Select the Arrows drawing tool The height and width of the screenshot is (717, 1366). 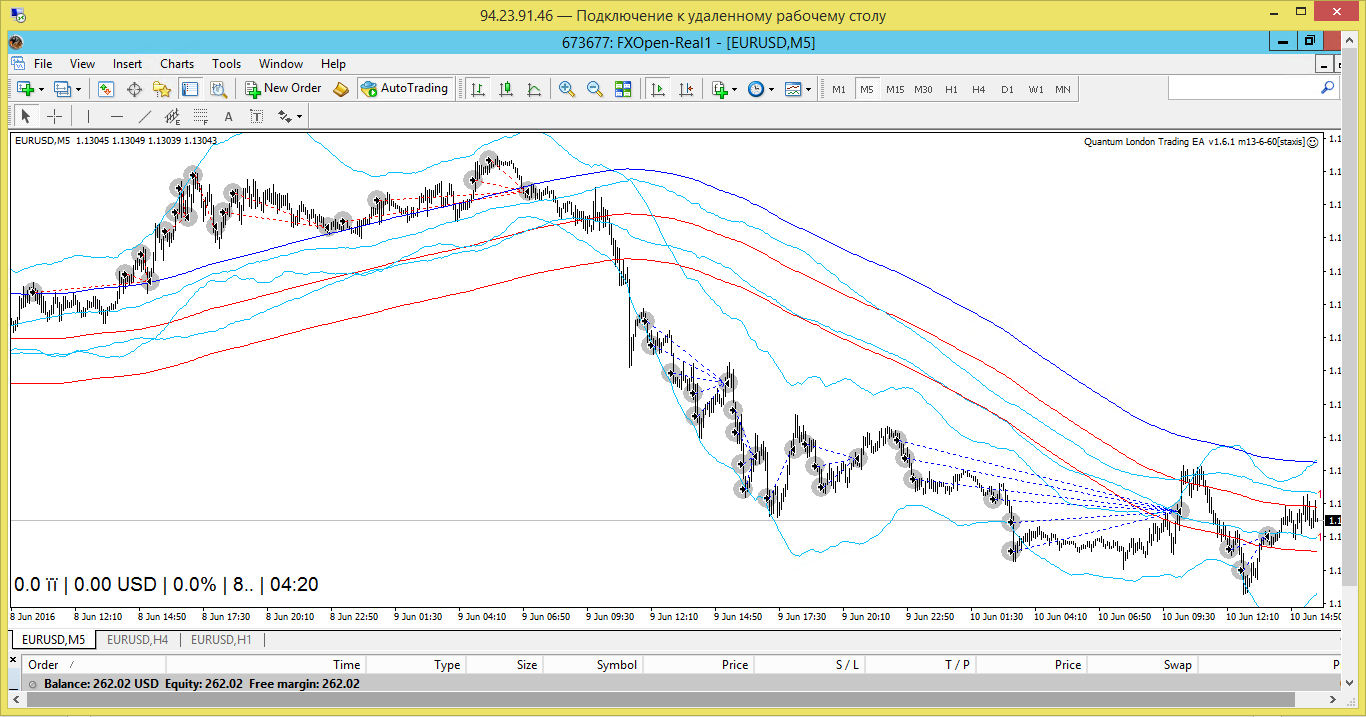(x=284, y=116)
